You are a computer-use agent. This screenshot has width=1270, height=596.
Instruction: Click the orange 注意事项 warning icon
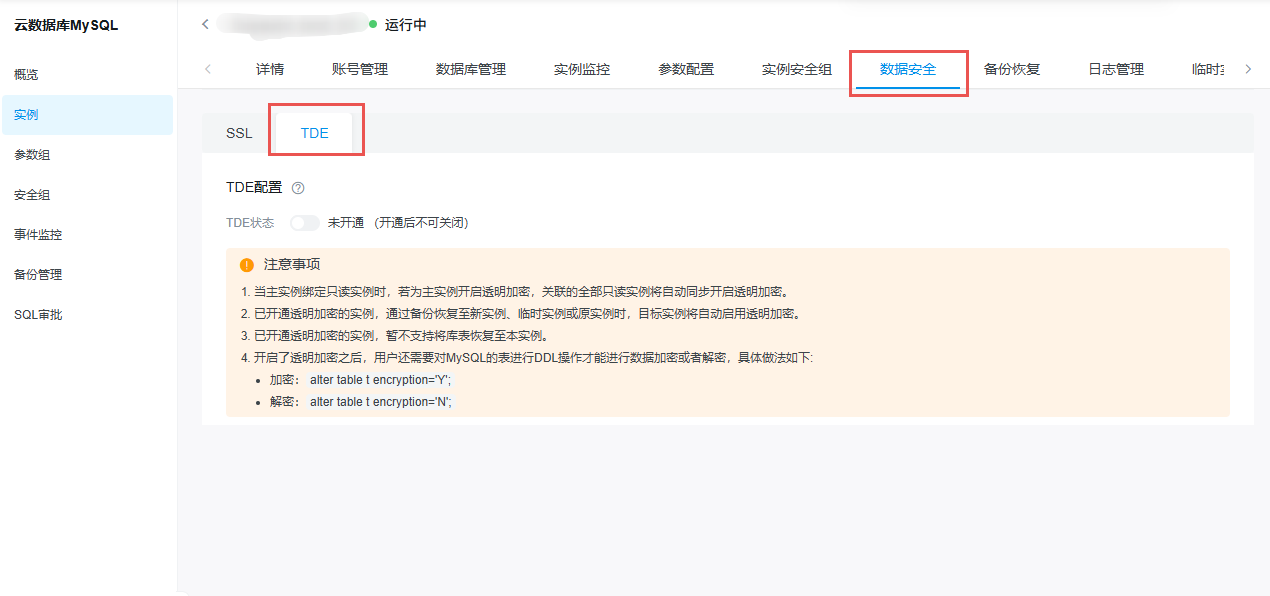click(x=247, y=265)
